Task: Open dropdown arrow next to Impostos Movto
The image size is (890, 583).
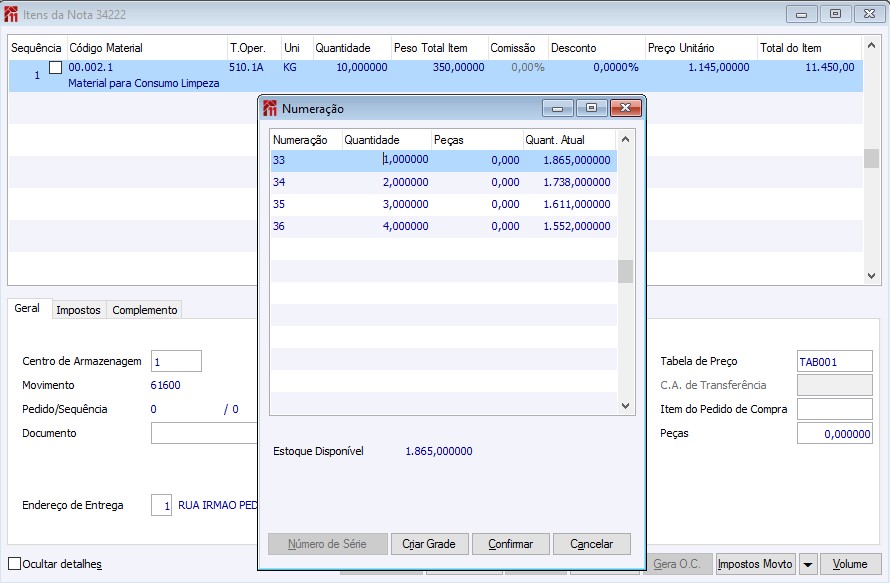Action: click(x=808, y=565)
